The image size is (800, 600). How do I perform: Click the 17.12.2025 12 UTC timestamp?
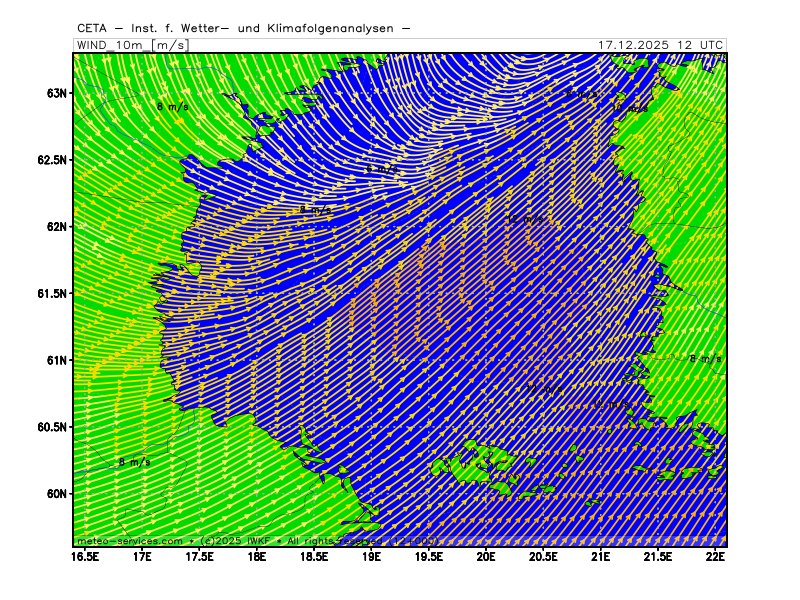[x=660, y=45]
